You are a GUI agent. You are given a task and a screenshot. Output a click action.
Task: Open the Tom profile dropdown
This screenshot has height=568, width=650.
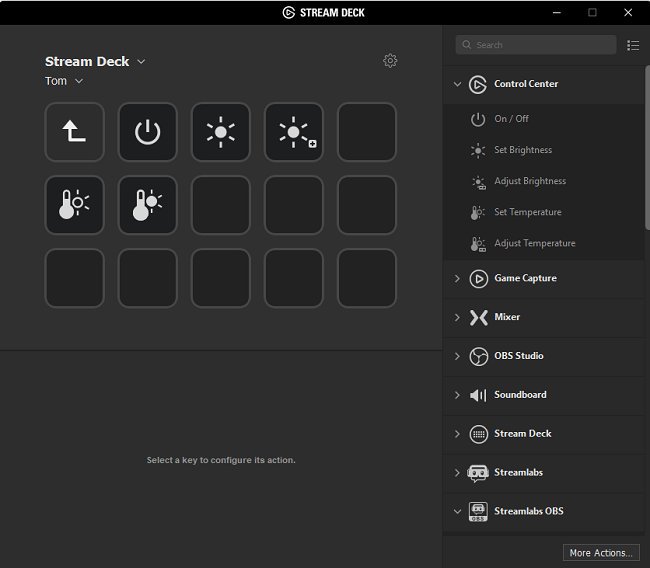point(79,81)
